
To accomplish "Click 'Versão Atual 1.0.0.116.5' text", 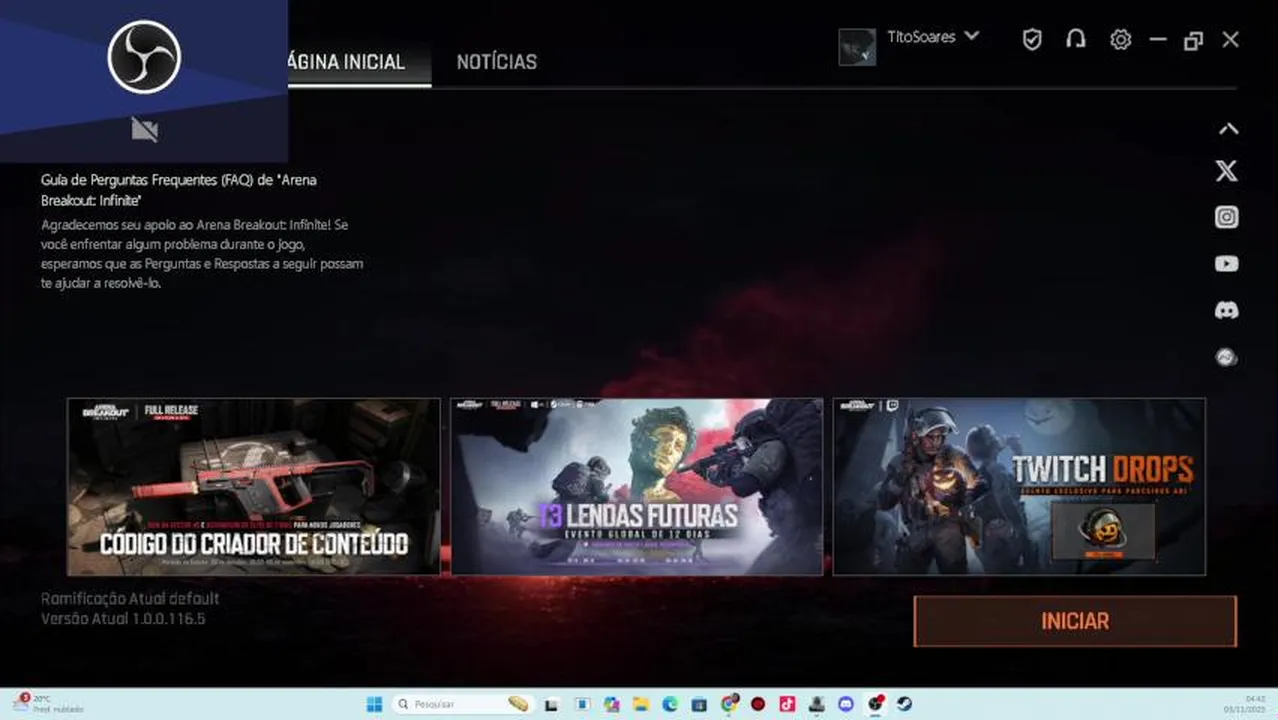I will coord(123,619).
